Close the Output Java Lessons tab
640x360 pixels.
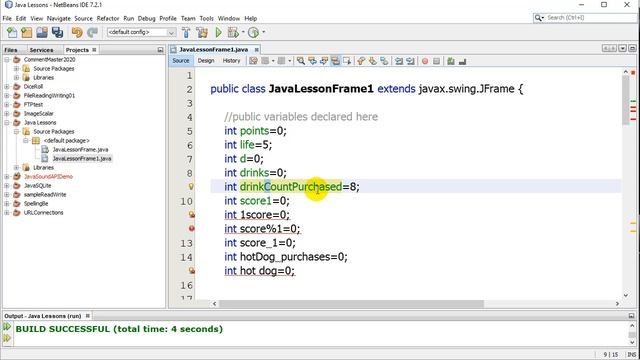click(87, 316)
